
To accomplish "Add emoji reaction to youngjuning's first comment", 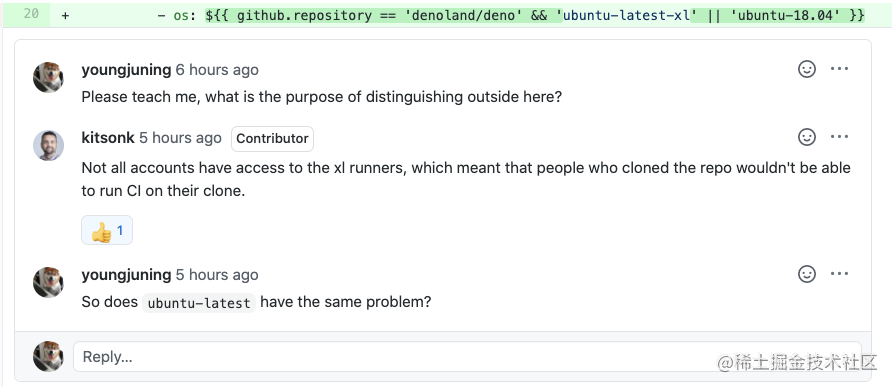I will coord(807,69).
